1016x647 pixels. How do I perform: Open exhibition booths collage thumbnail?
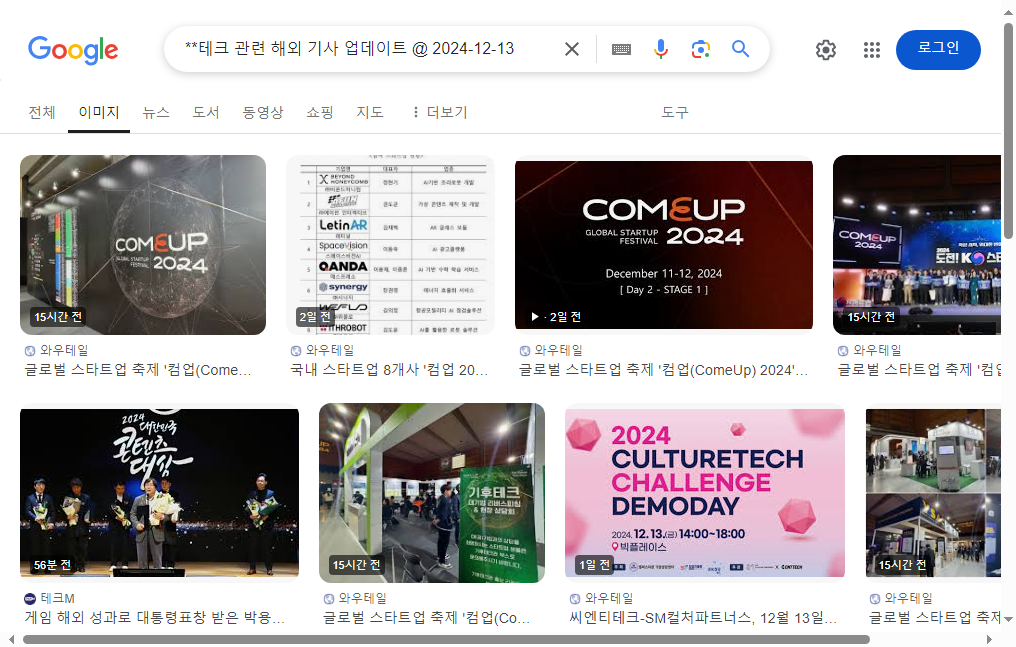tap(933, 493)
